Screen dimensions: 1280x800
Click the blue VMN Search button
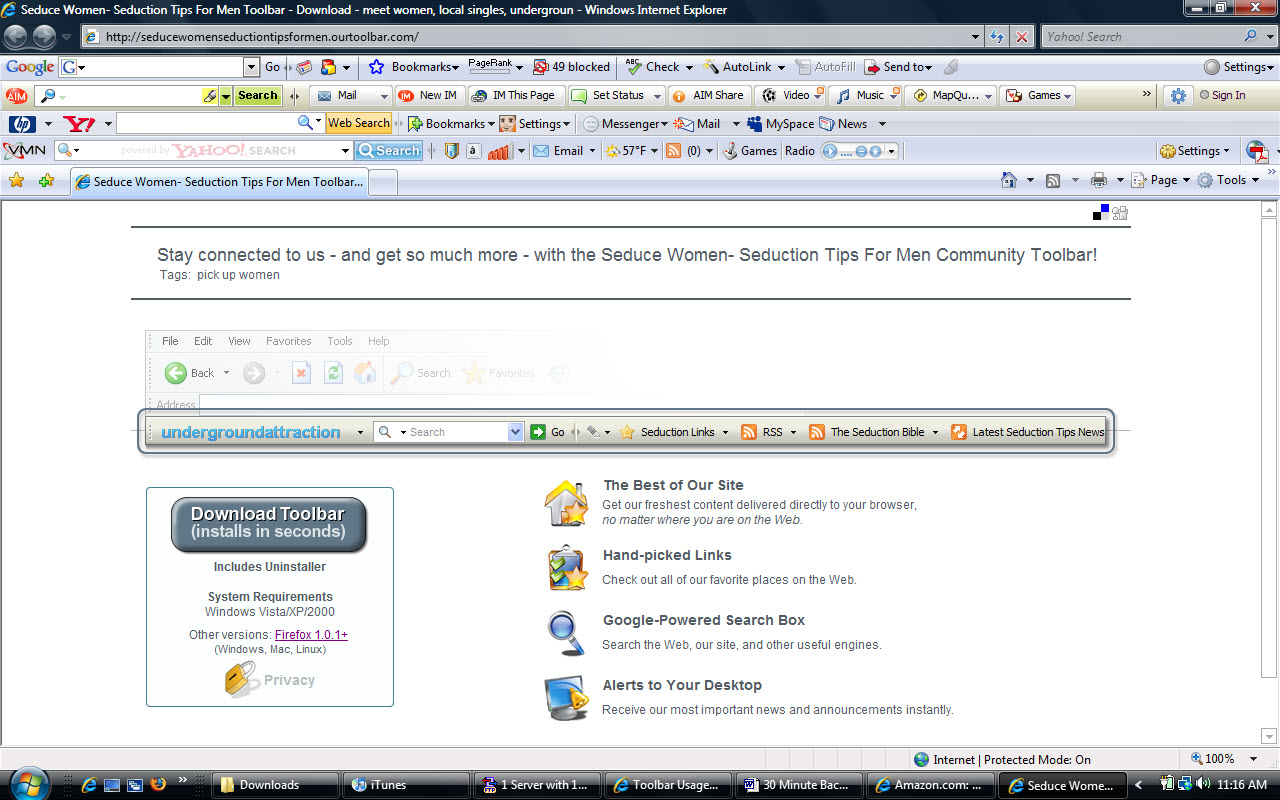389,151
